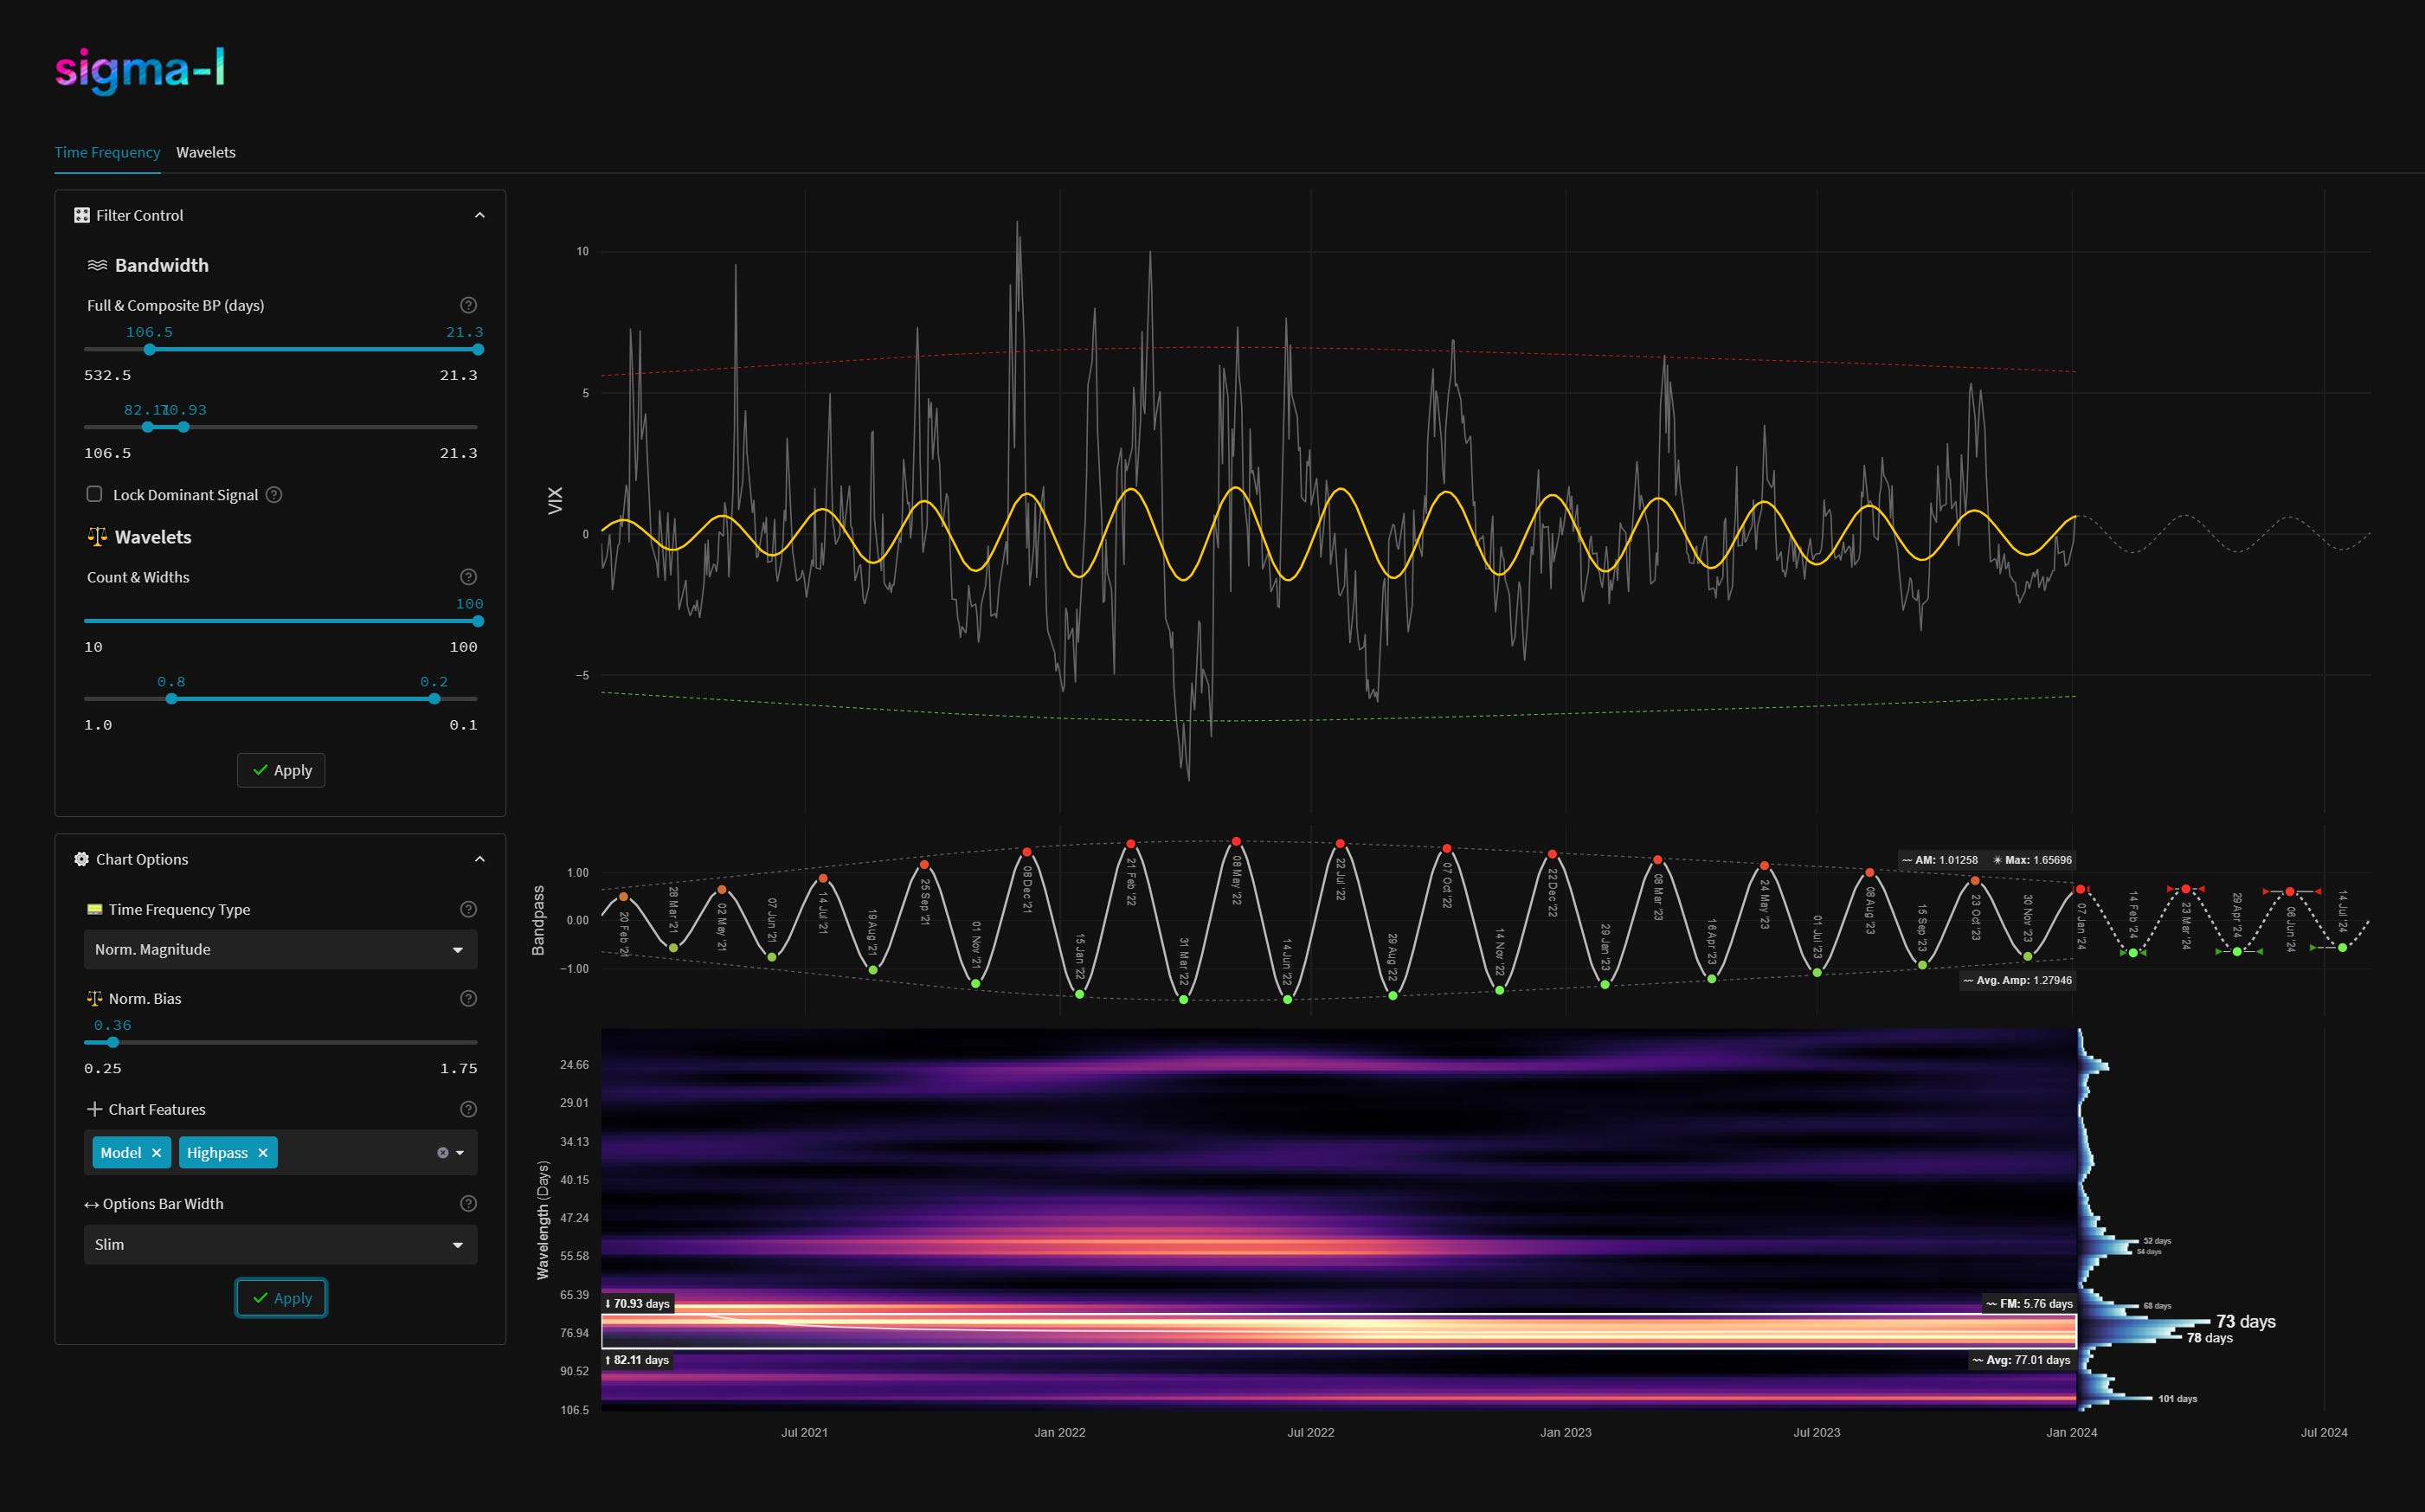Viewport: 2425px width, 1512px height.
Task: Click the selected wavelength band in the heatmap
Action: 1339,1331
